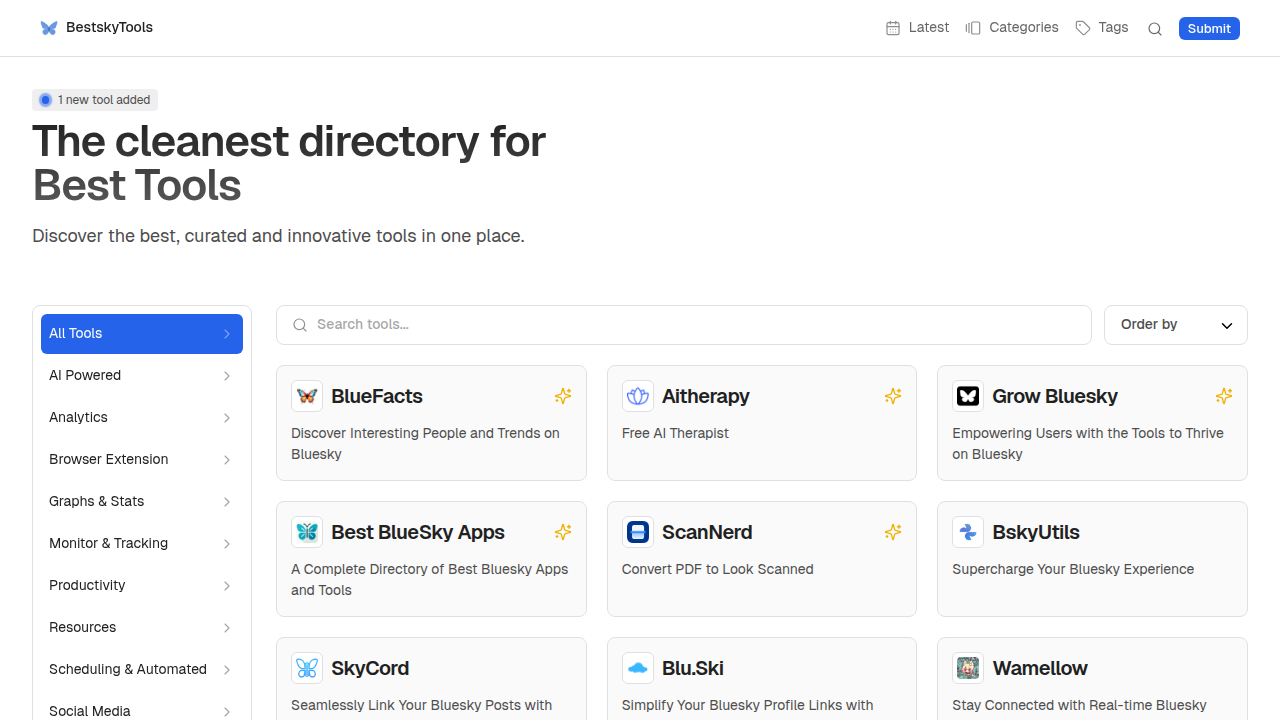This screenshot has width=1280, height=720.
Task: Open the Best BlueSky Apps card title
Action: 418,532
